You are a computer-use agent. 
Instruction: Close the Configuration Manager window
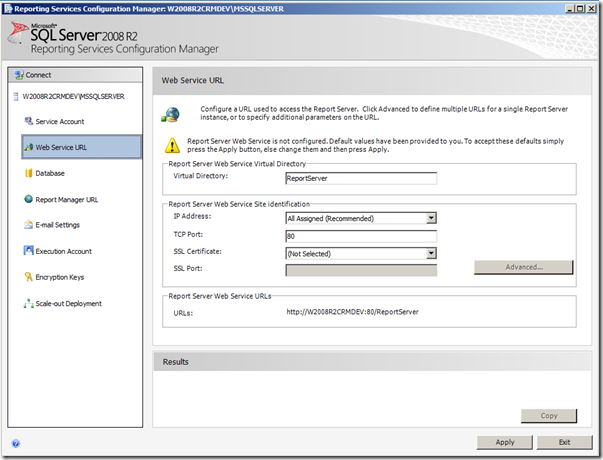[591, 8]
